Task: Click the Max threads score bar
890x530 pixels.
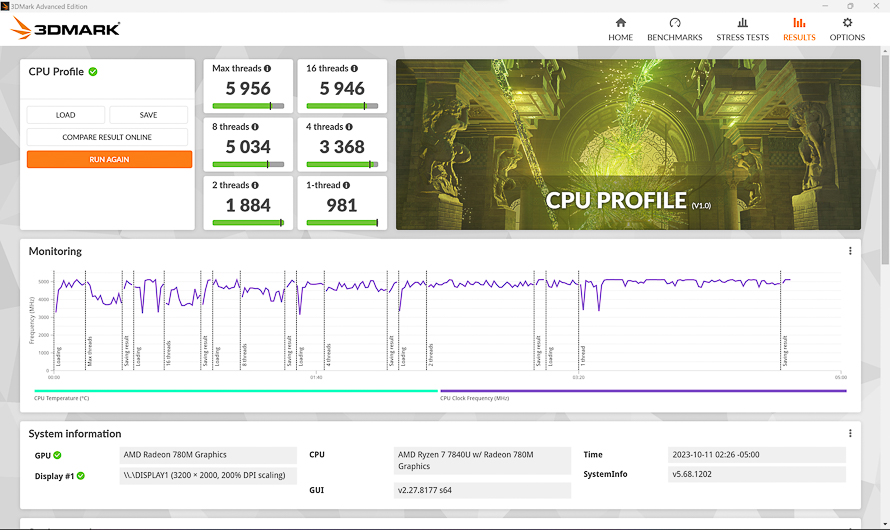Action: (248, 106)
